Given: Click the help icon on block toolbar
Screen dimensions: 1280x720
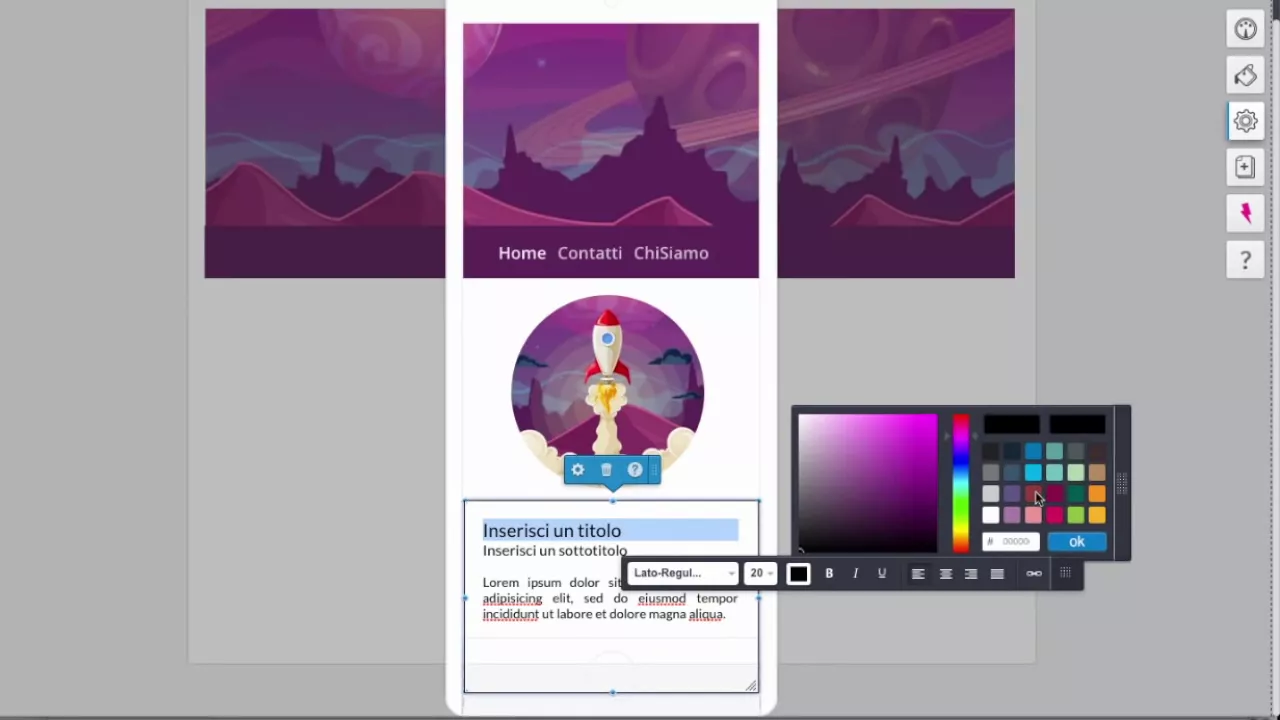Looking at the screenshot, I should click(x=634, y=469).
